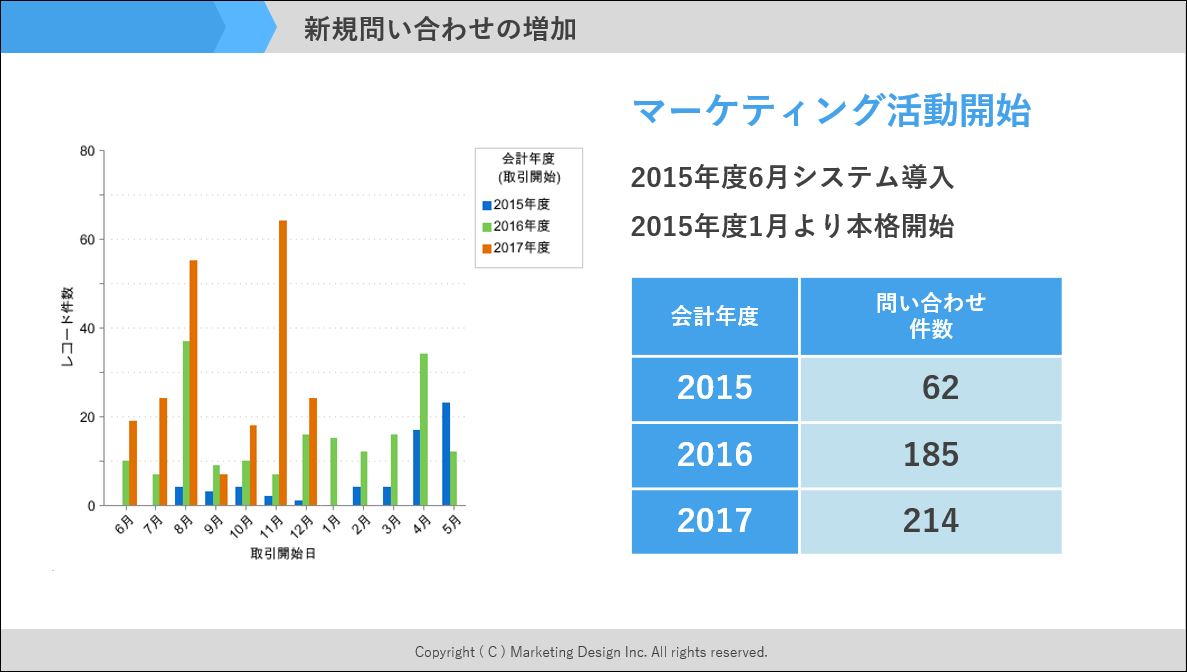This screenshot has width=1187, height=672.
Task: Click the blue bar for 5月
Action: pyautogui.click(x=446, y=453)
